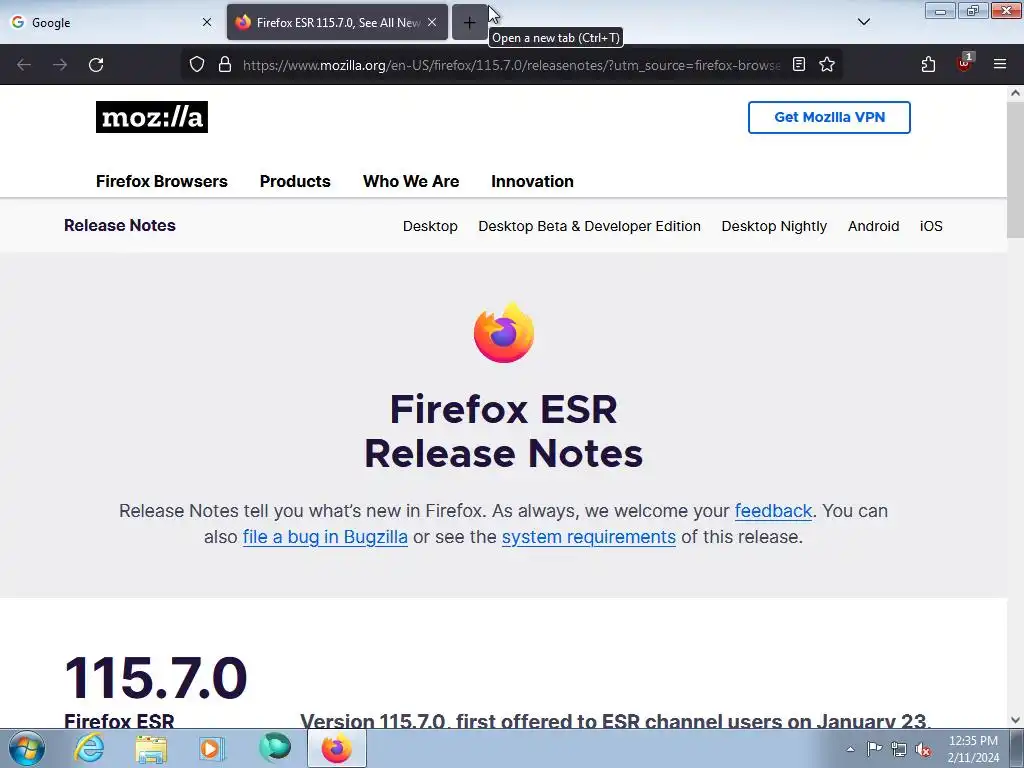
Task: Open the Innovation menu
Action: pyautogui.click(x=532, y=182)
